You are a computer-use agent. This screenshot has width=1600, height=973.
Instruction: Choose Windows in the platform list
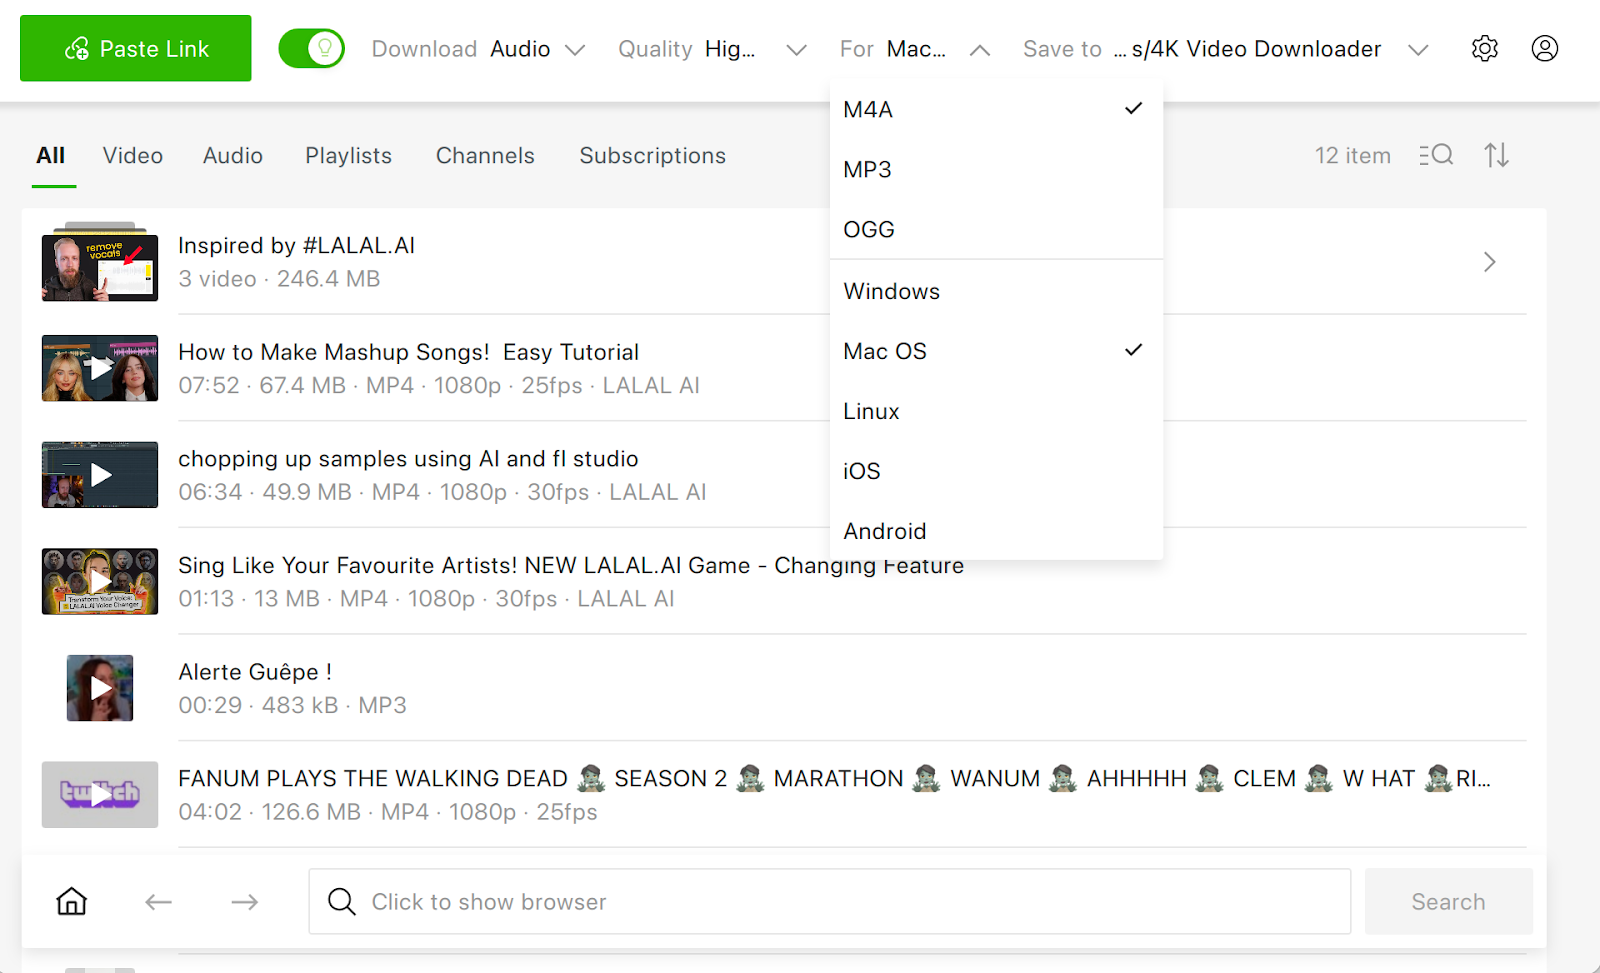tap(891, 292)
